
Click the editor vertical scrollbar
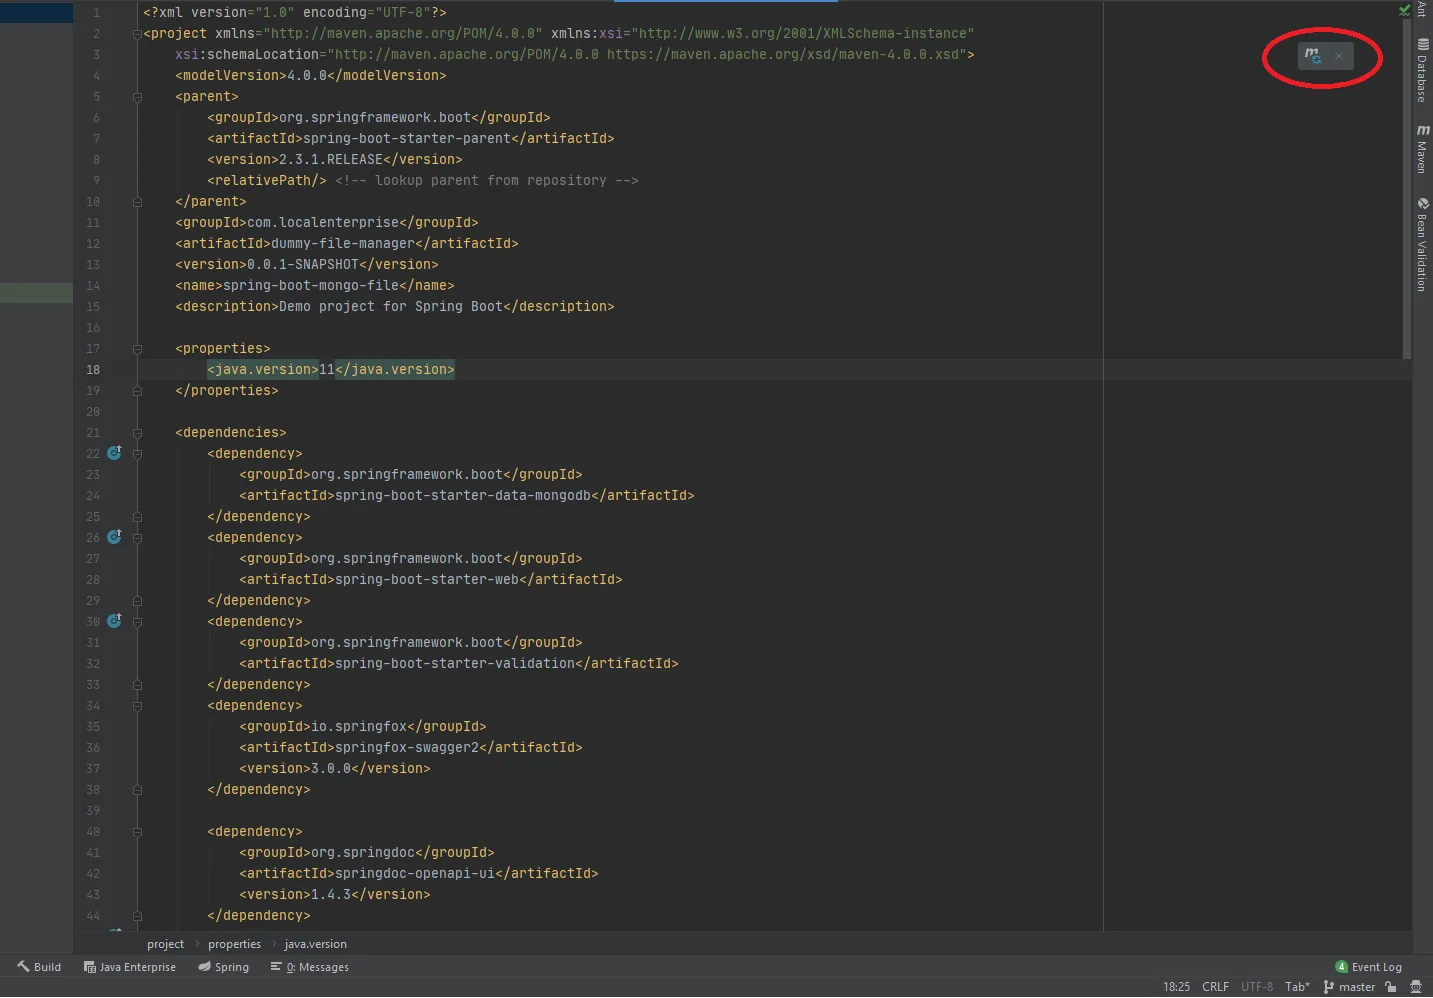(x=1407, y=190)
